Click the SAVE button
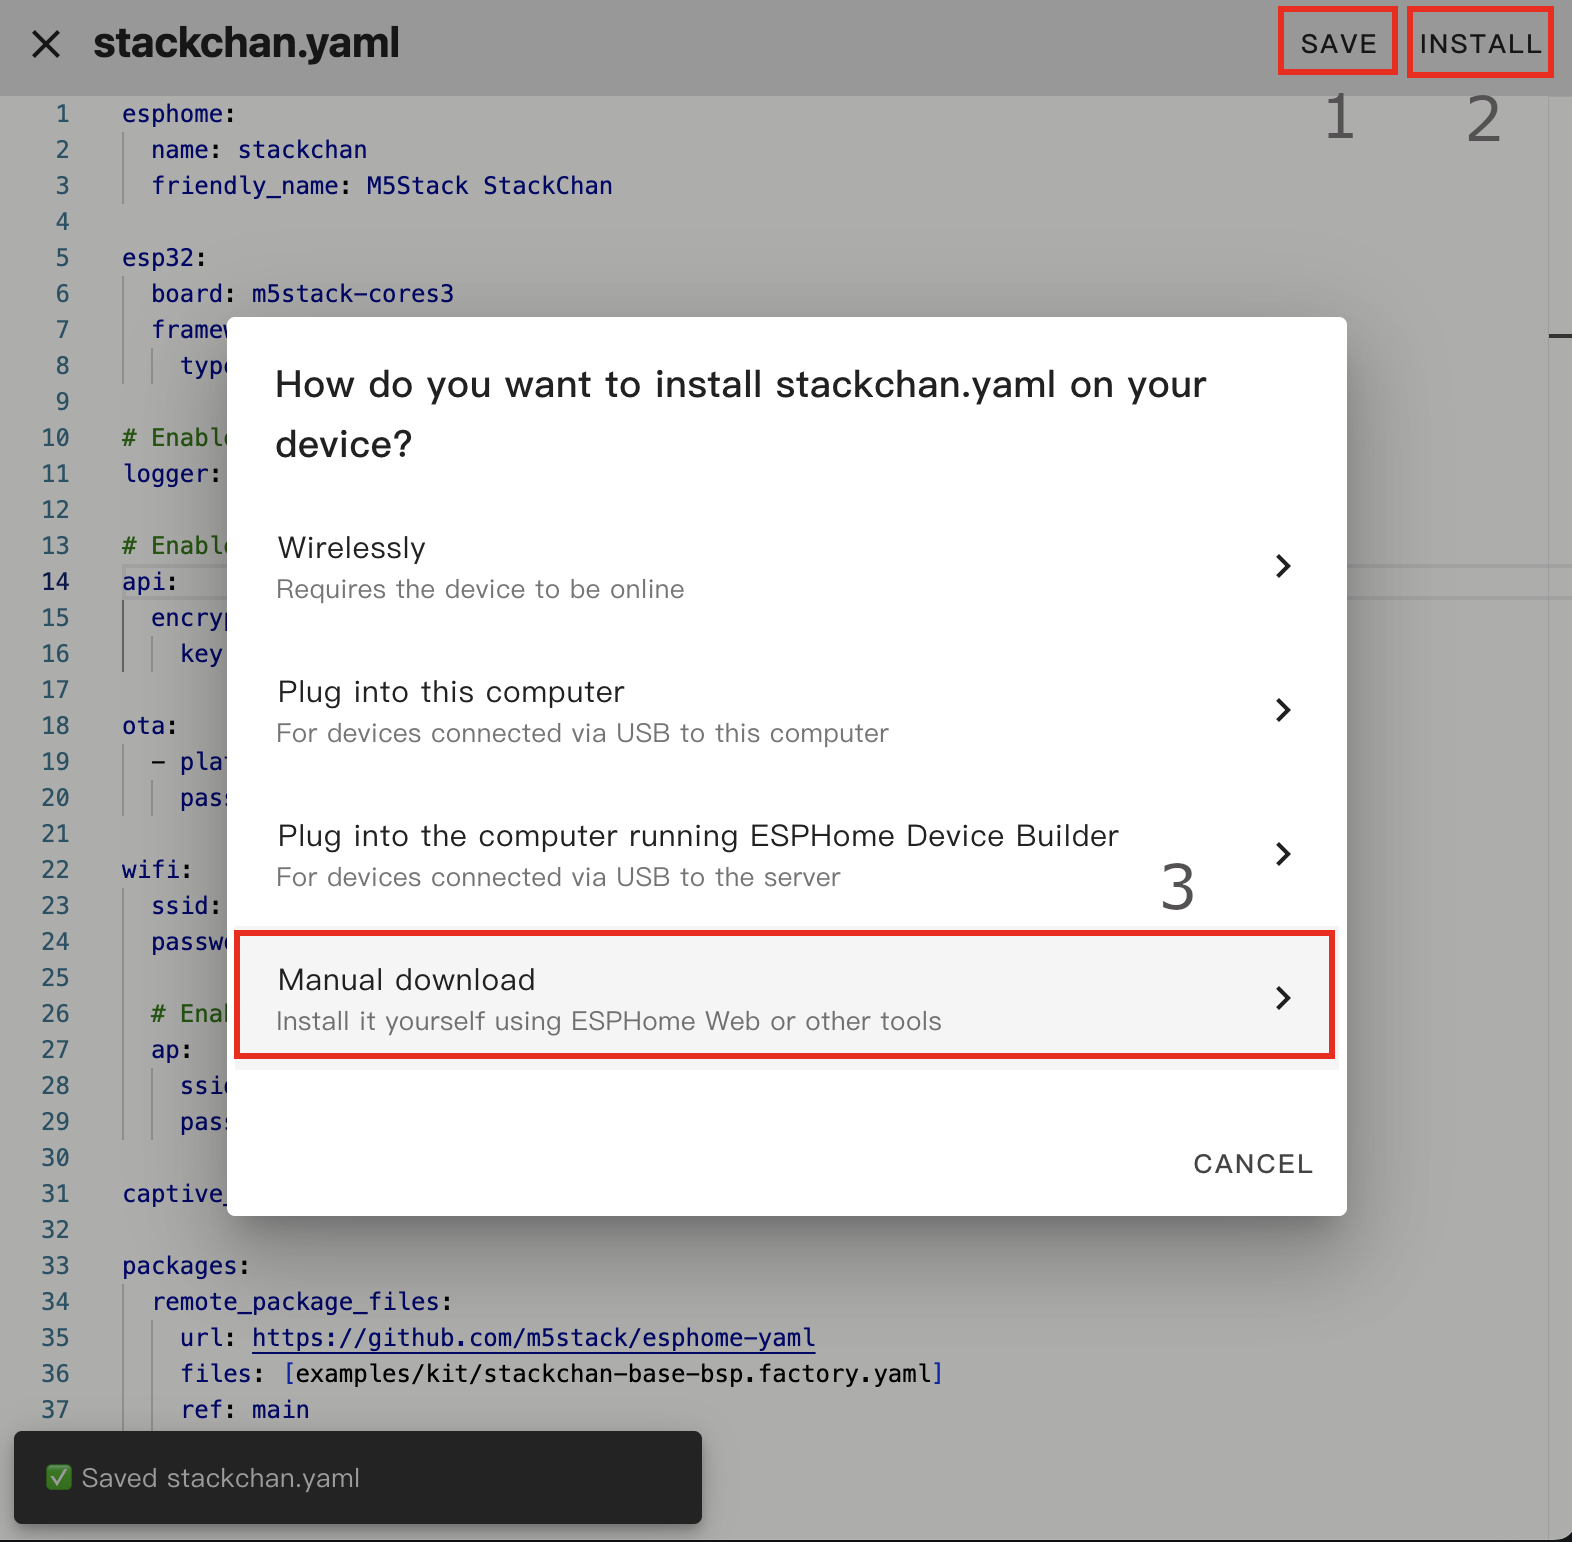The image size is (1572, 1542). [x=1338, y=44]
